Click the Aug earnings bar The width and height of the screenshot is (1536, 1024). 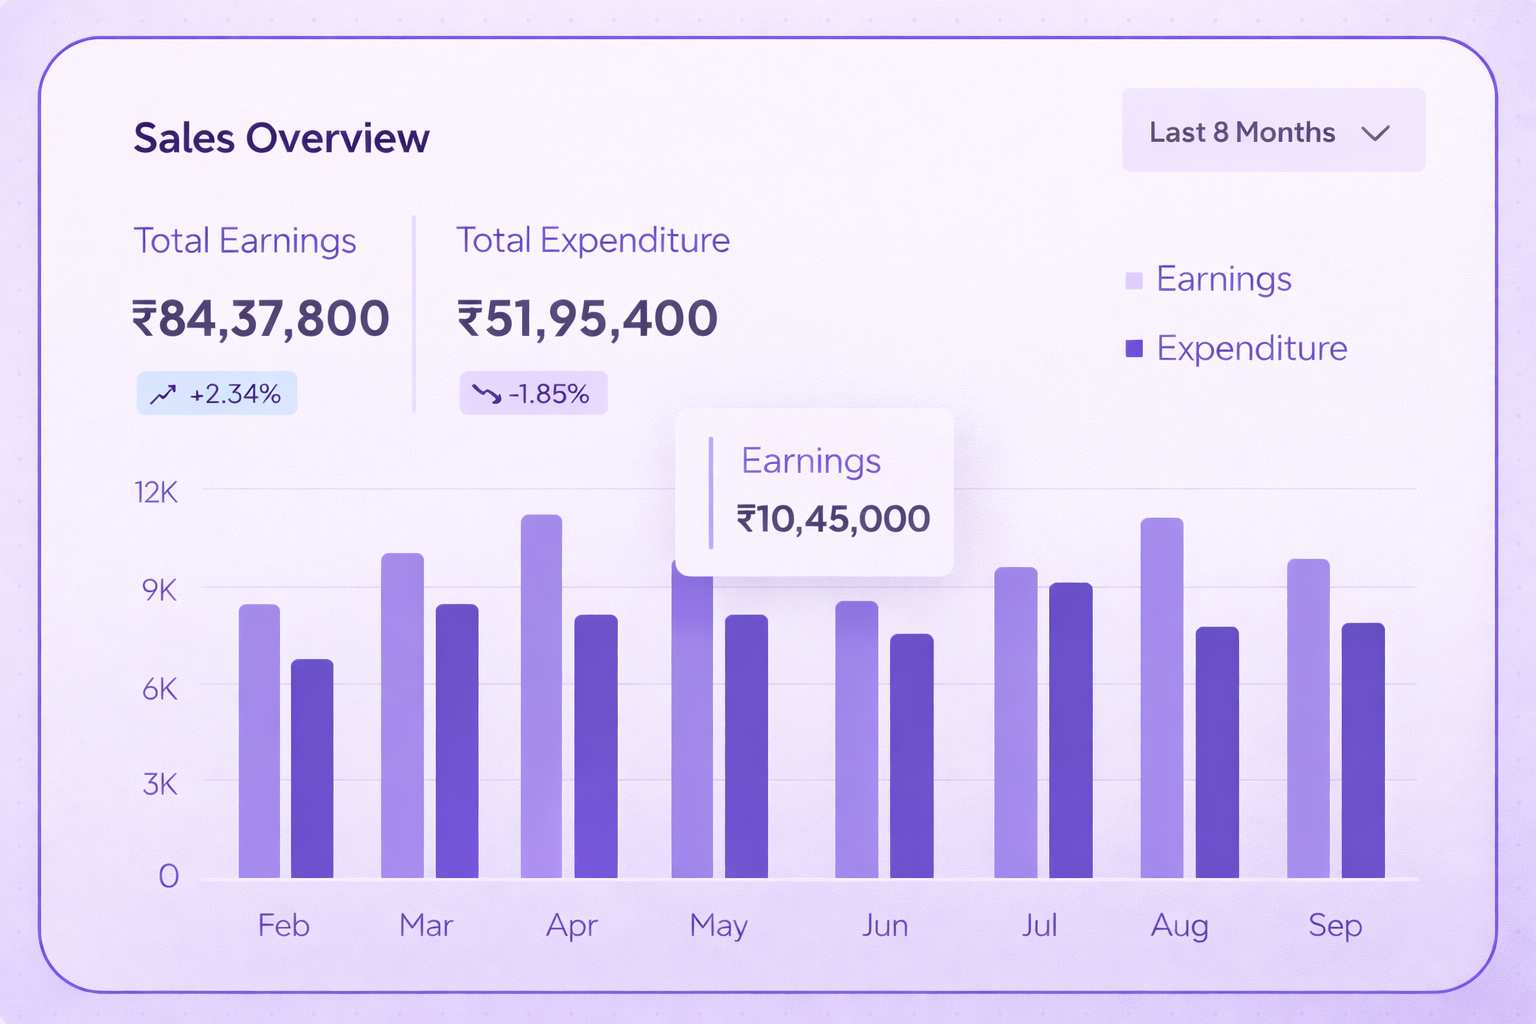point(1161,698)
